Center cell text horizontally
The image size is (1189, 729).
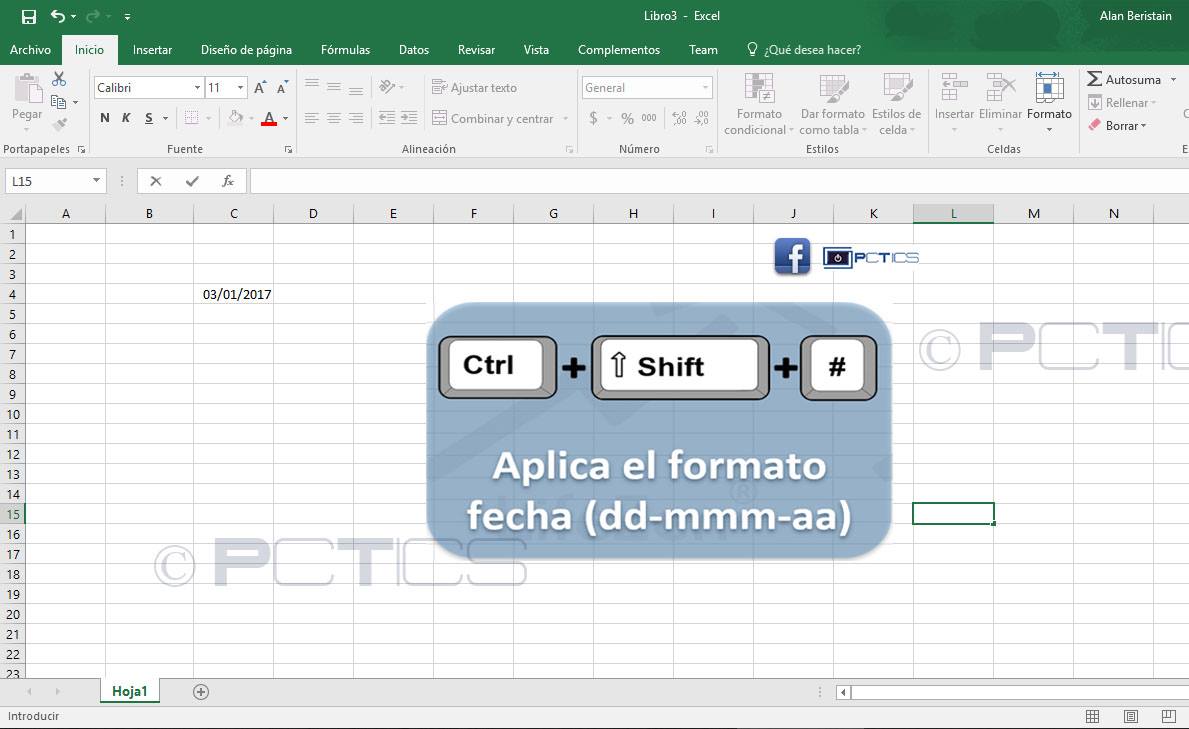click(334, 118)
